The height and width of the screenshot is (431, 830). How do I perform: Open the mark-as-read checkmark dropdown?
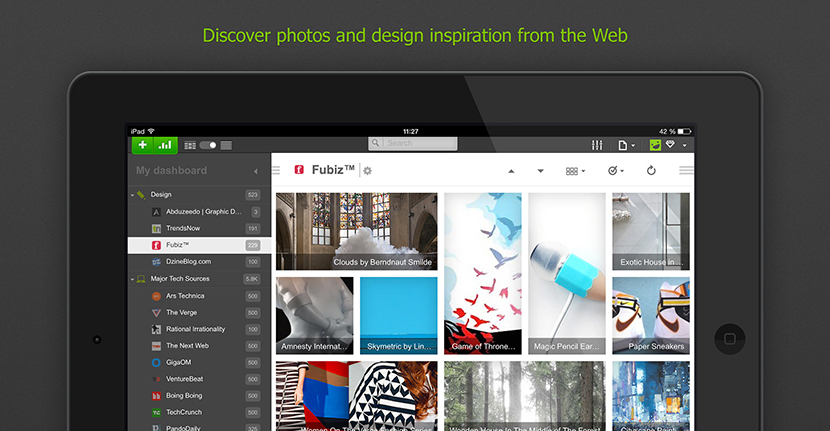(616, 170)
